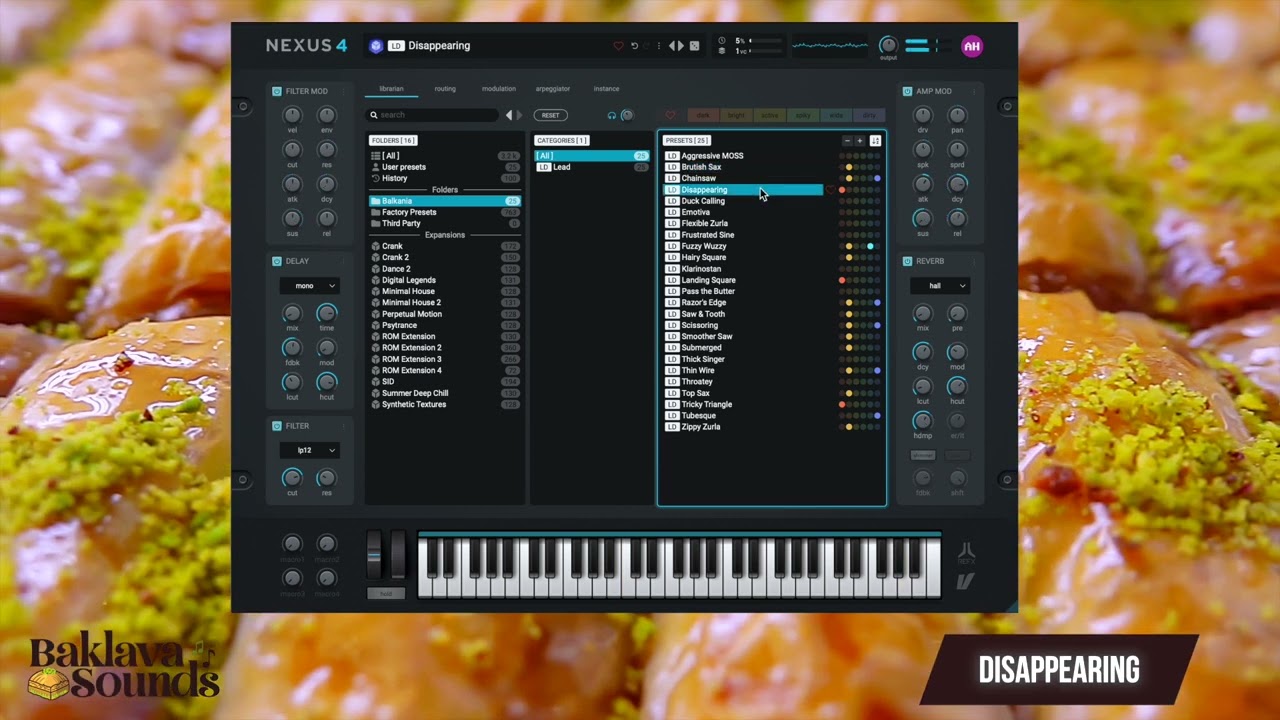Open the Delay mode 'mono' dropdown

coord(309,286)
